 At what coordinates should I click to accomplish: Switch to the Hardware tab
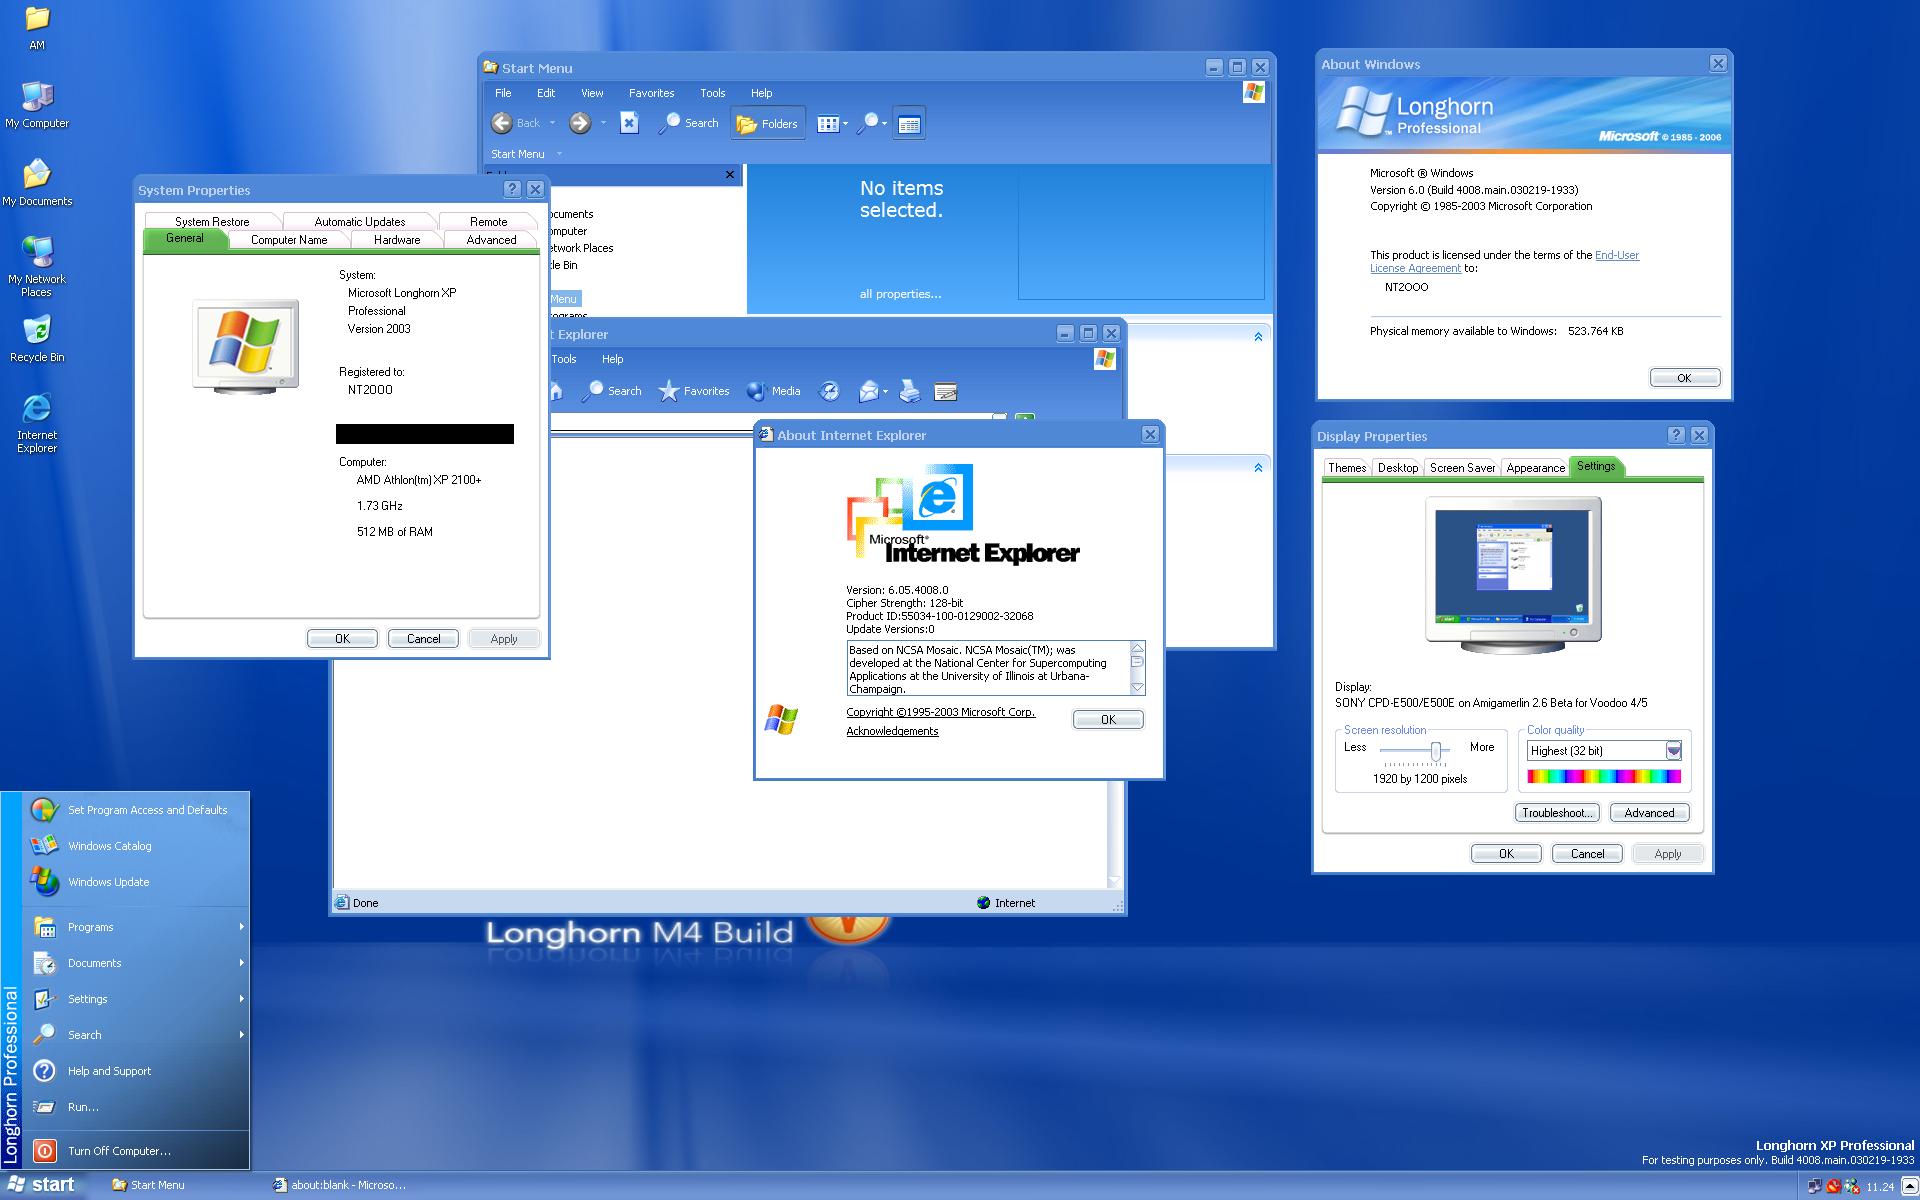pyautogui.click(x=397, y=240)
